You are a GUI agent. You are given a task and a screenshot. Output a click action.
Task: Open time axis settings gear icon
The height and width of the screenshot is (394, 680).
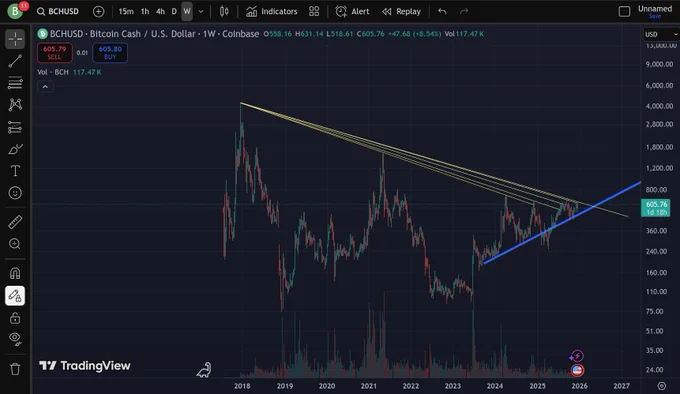[661, 386]
